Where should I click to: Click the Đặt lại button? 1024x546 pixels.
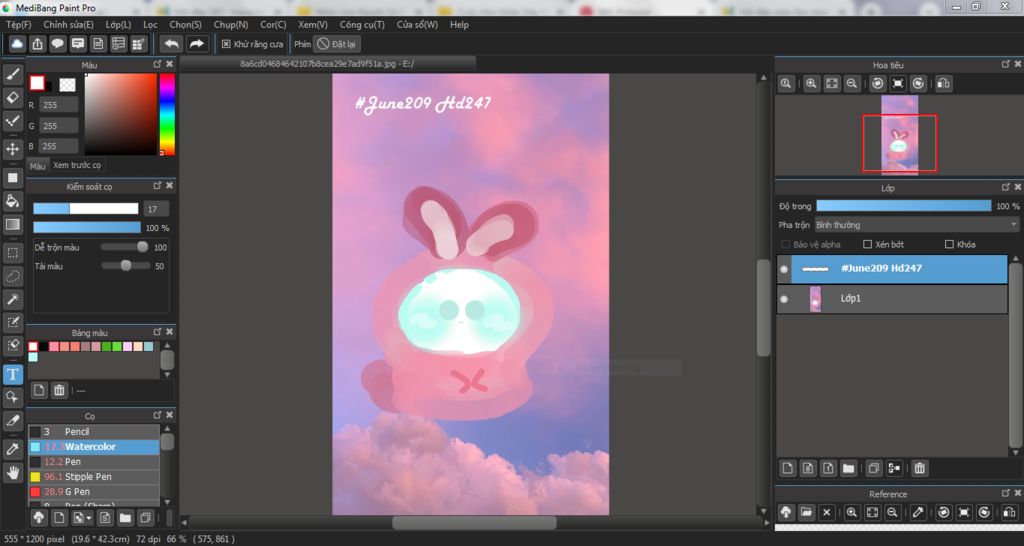point(337,44)
